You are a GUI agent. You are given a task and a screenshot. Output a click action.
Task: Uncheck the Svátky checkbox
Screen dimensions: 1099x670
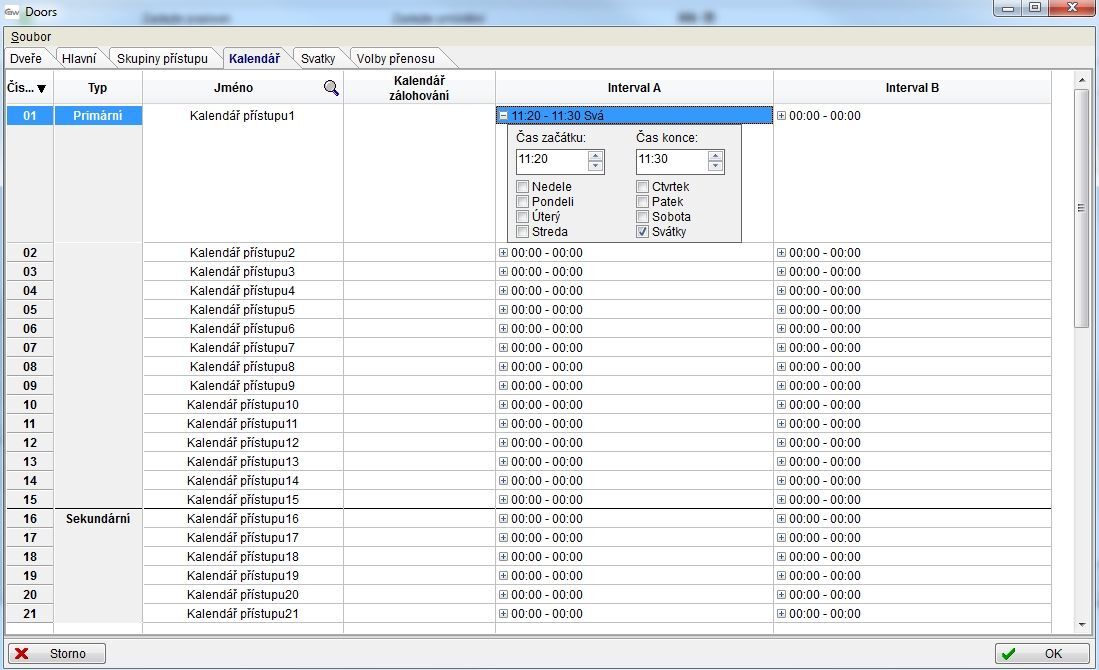(643, 232)
